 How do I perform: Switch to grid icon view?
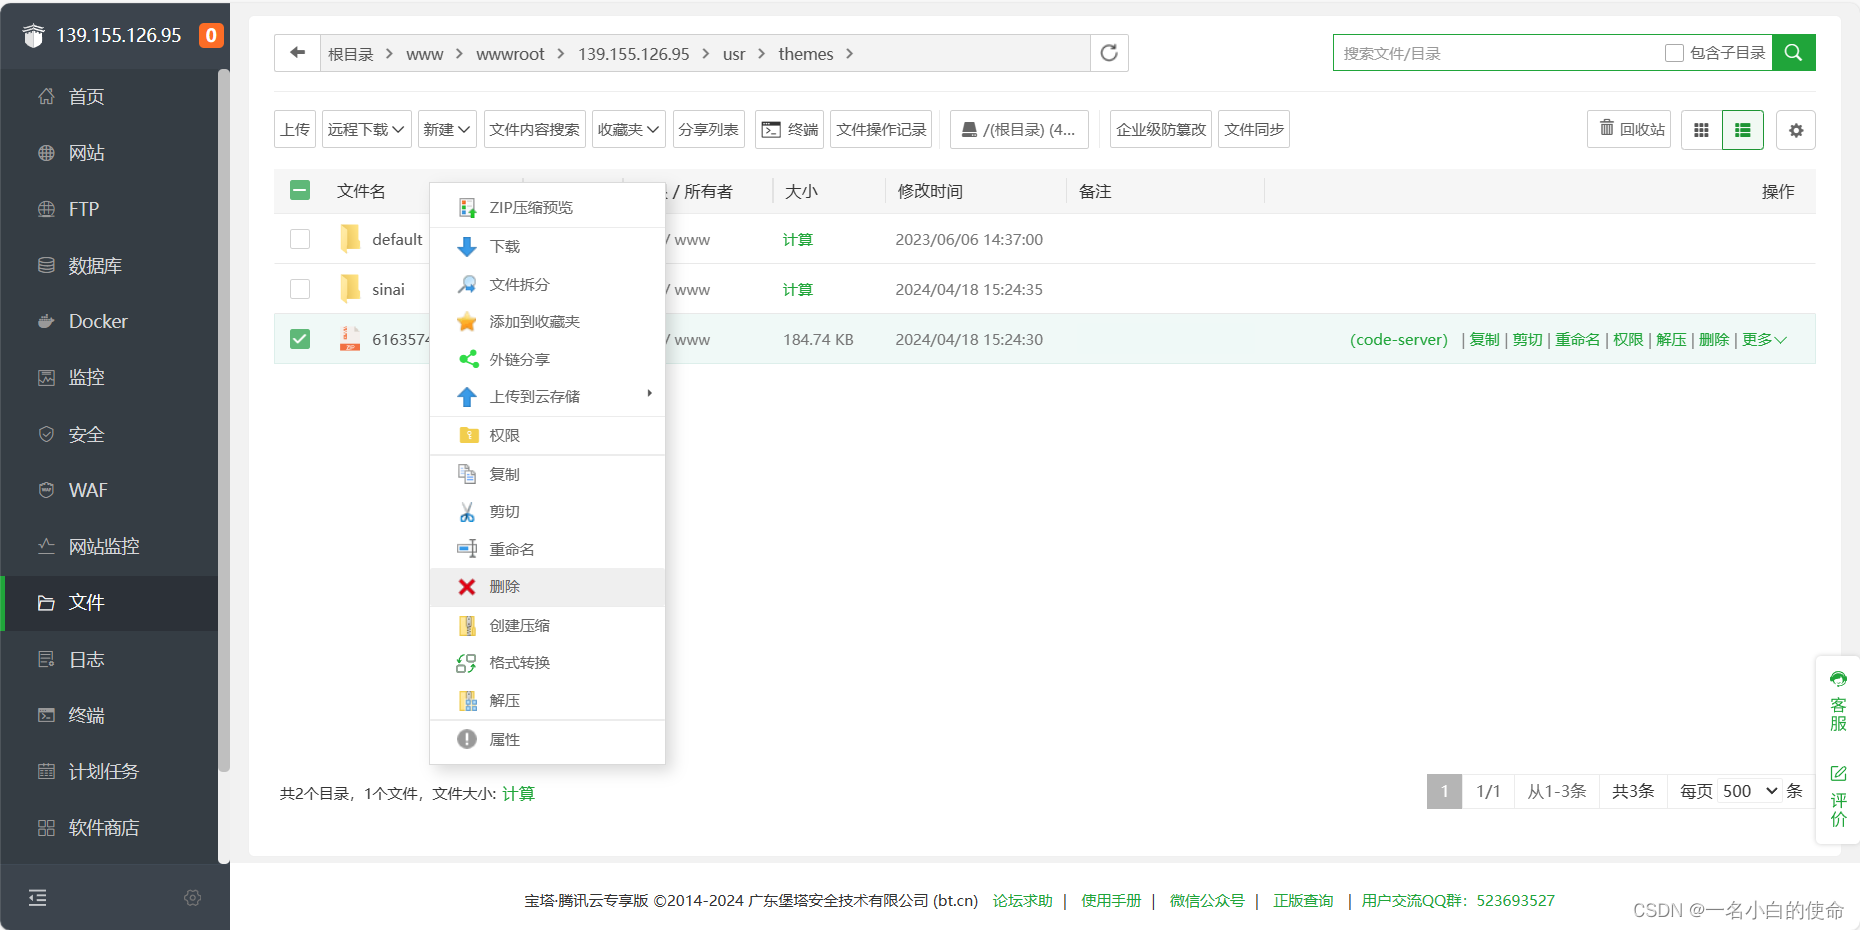click(1701, 130)
